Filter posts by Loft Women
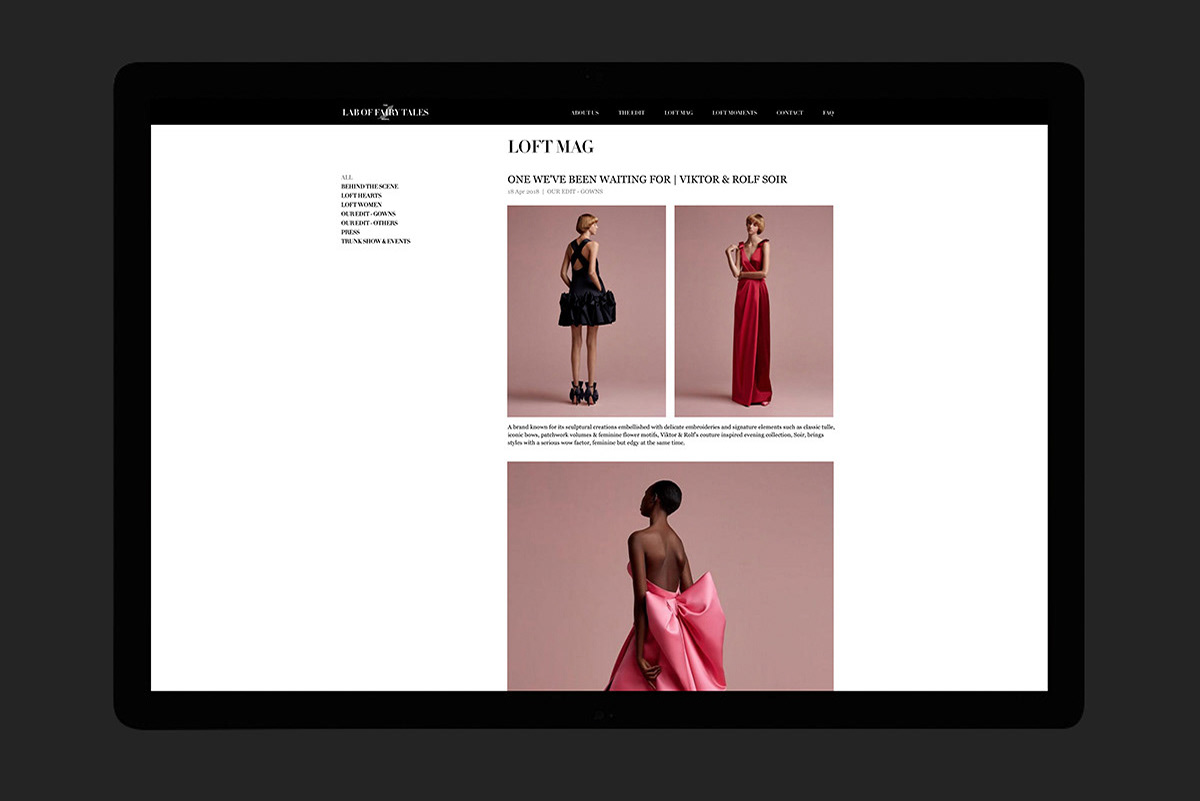 pyautogui.click(x=361, y=205)
